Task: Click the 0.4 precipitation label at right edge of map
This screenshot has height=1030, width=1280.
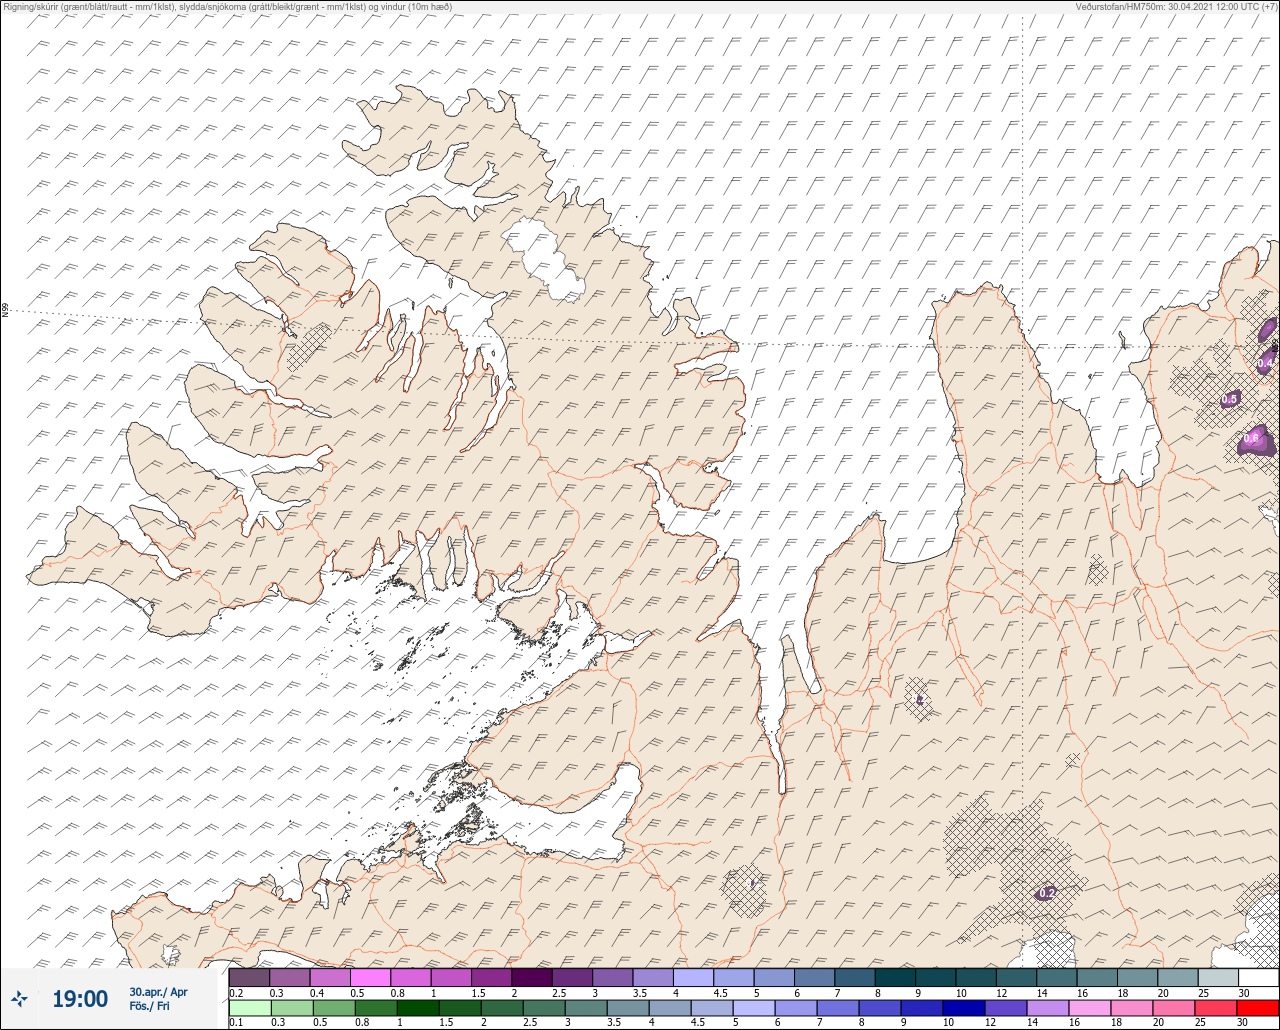Action: pyautogui.click(x=1266, y=362)
